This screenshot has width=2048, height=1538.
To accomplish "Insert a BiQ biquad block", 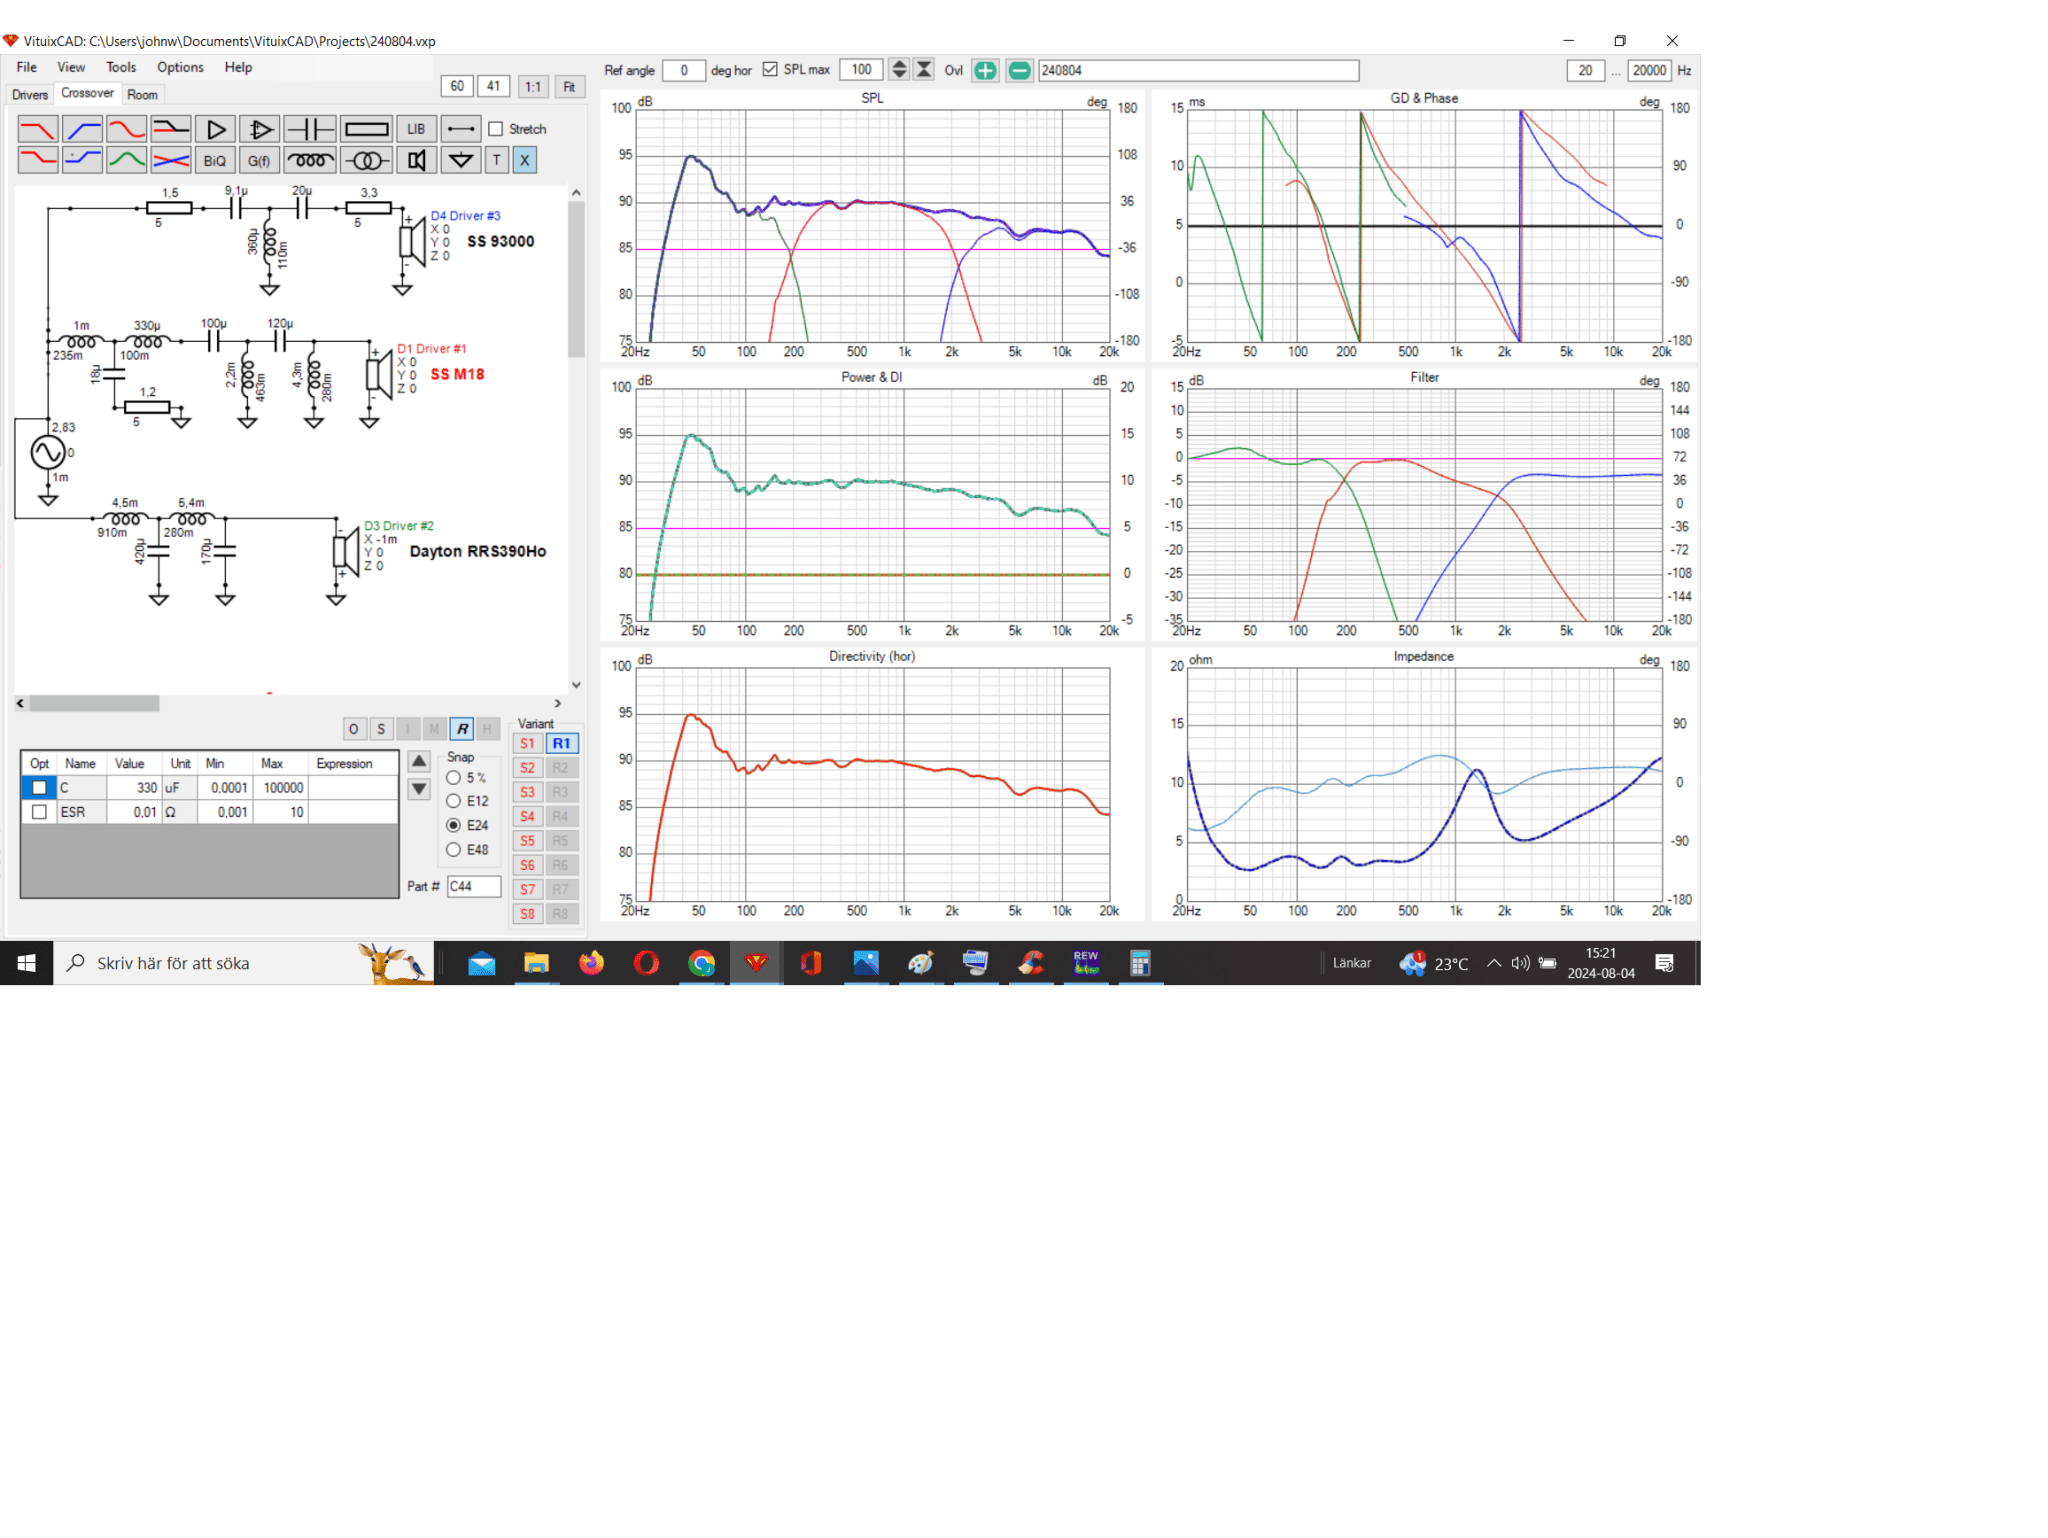I will point(215,160).
